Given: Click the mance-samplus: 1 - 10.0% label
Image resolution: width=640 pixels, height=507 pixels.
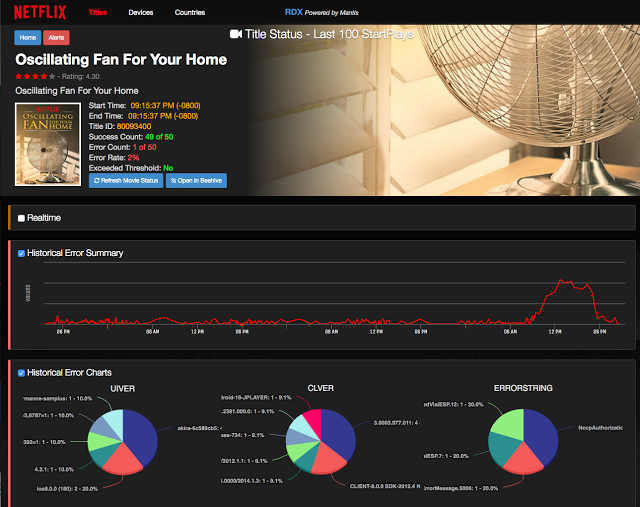Looking at the screenshot, I should coord(58,399).
